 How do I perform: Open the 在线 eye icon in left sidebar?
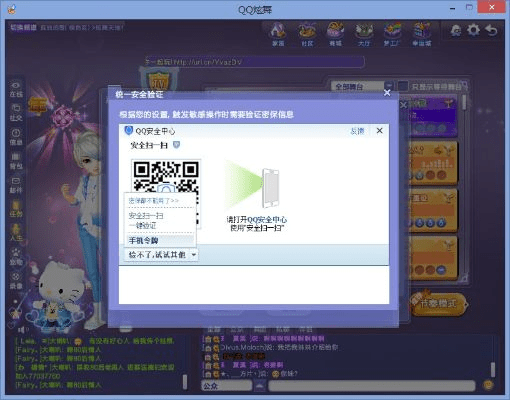(16, 89)
